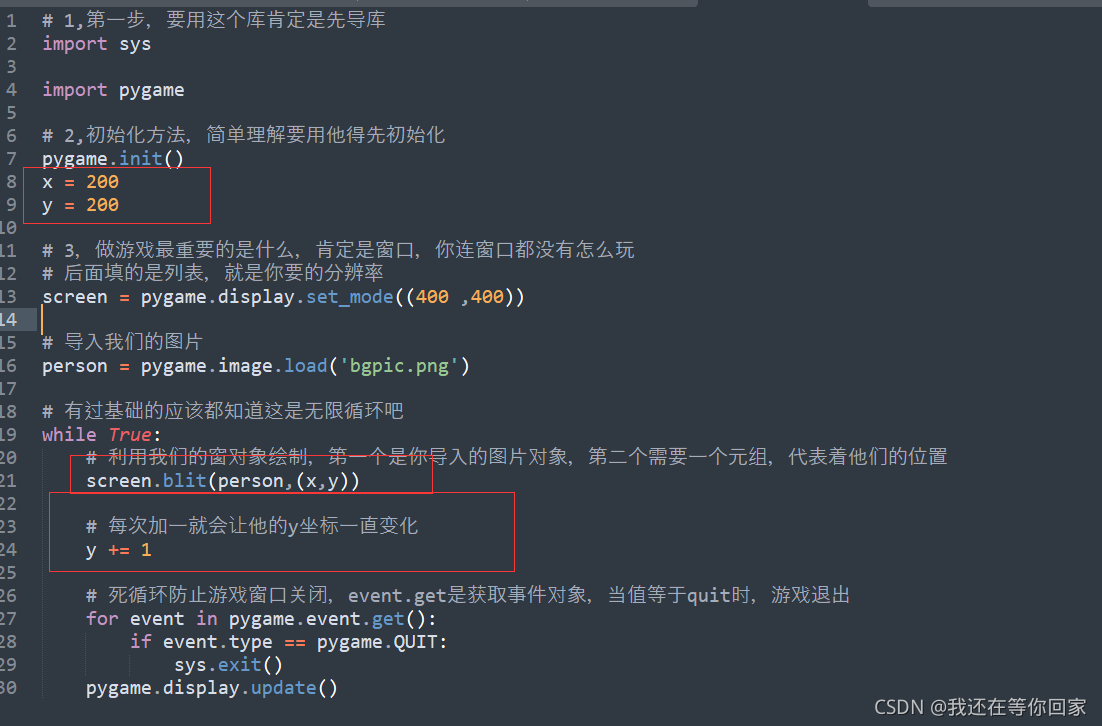Screen dimensions: 1102x726
Task: Click line number 1 in the gutter
Action: [11, 21]
